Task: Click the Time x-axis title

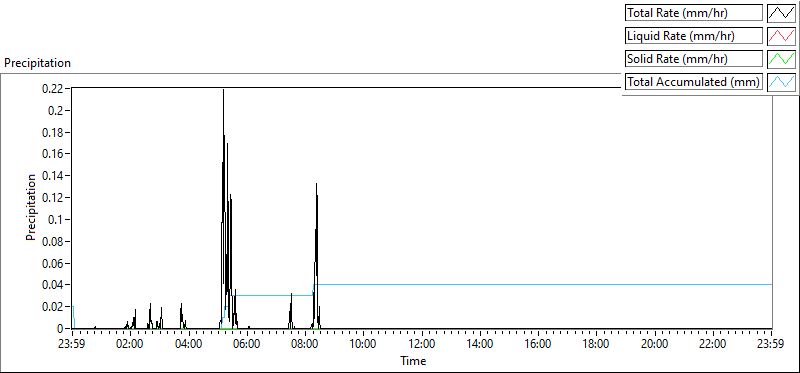Action: click(x=413, y=361)
